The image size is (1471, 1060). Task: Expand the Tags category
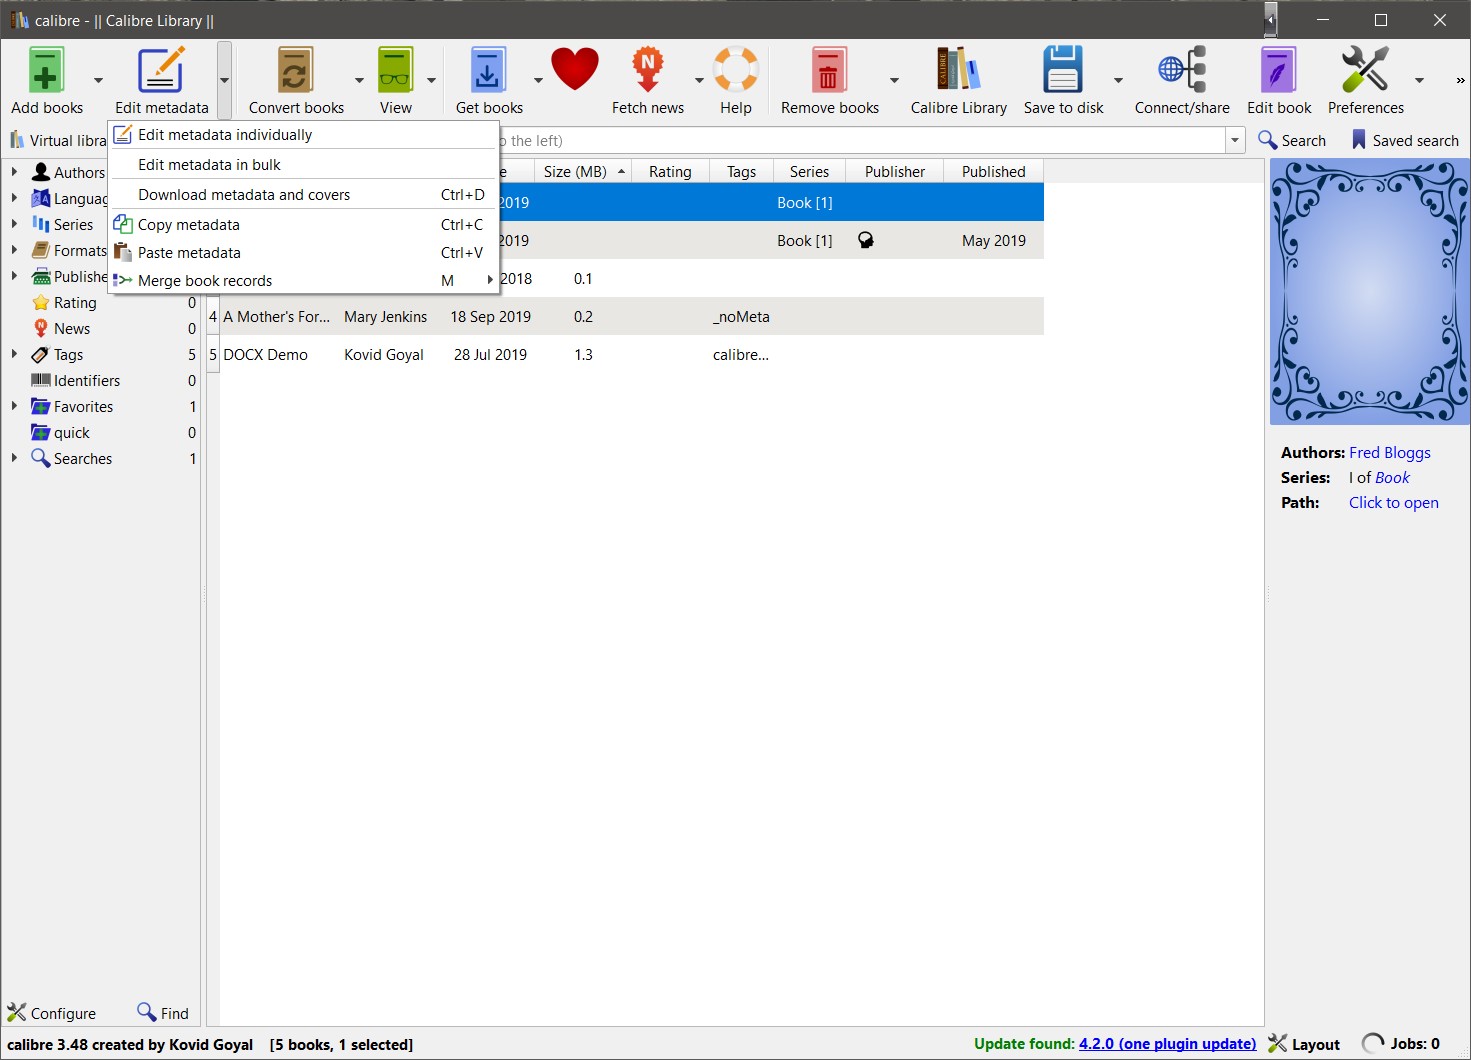[x=14, y=354]
